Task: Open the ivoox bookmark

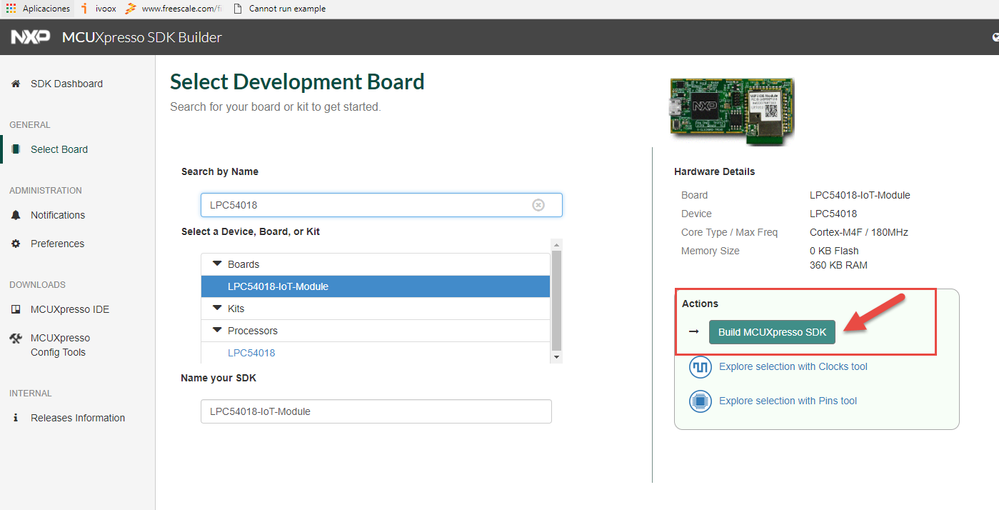Action: (x=99, y=8)
